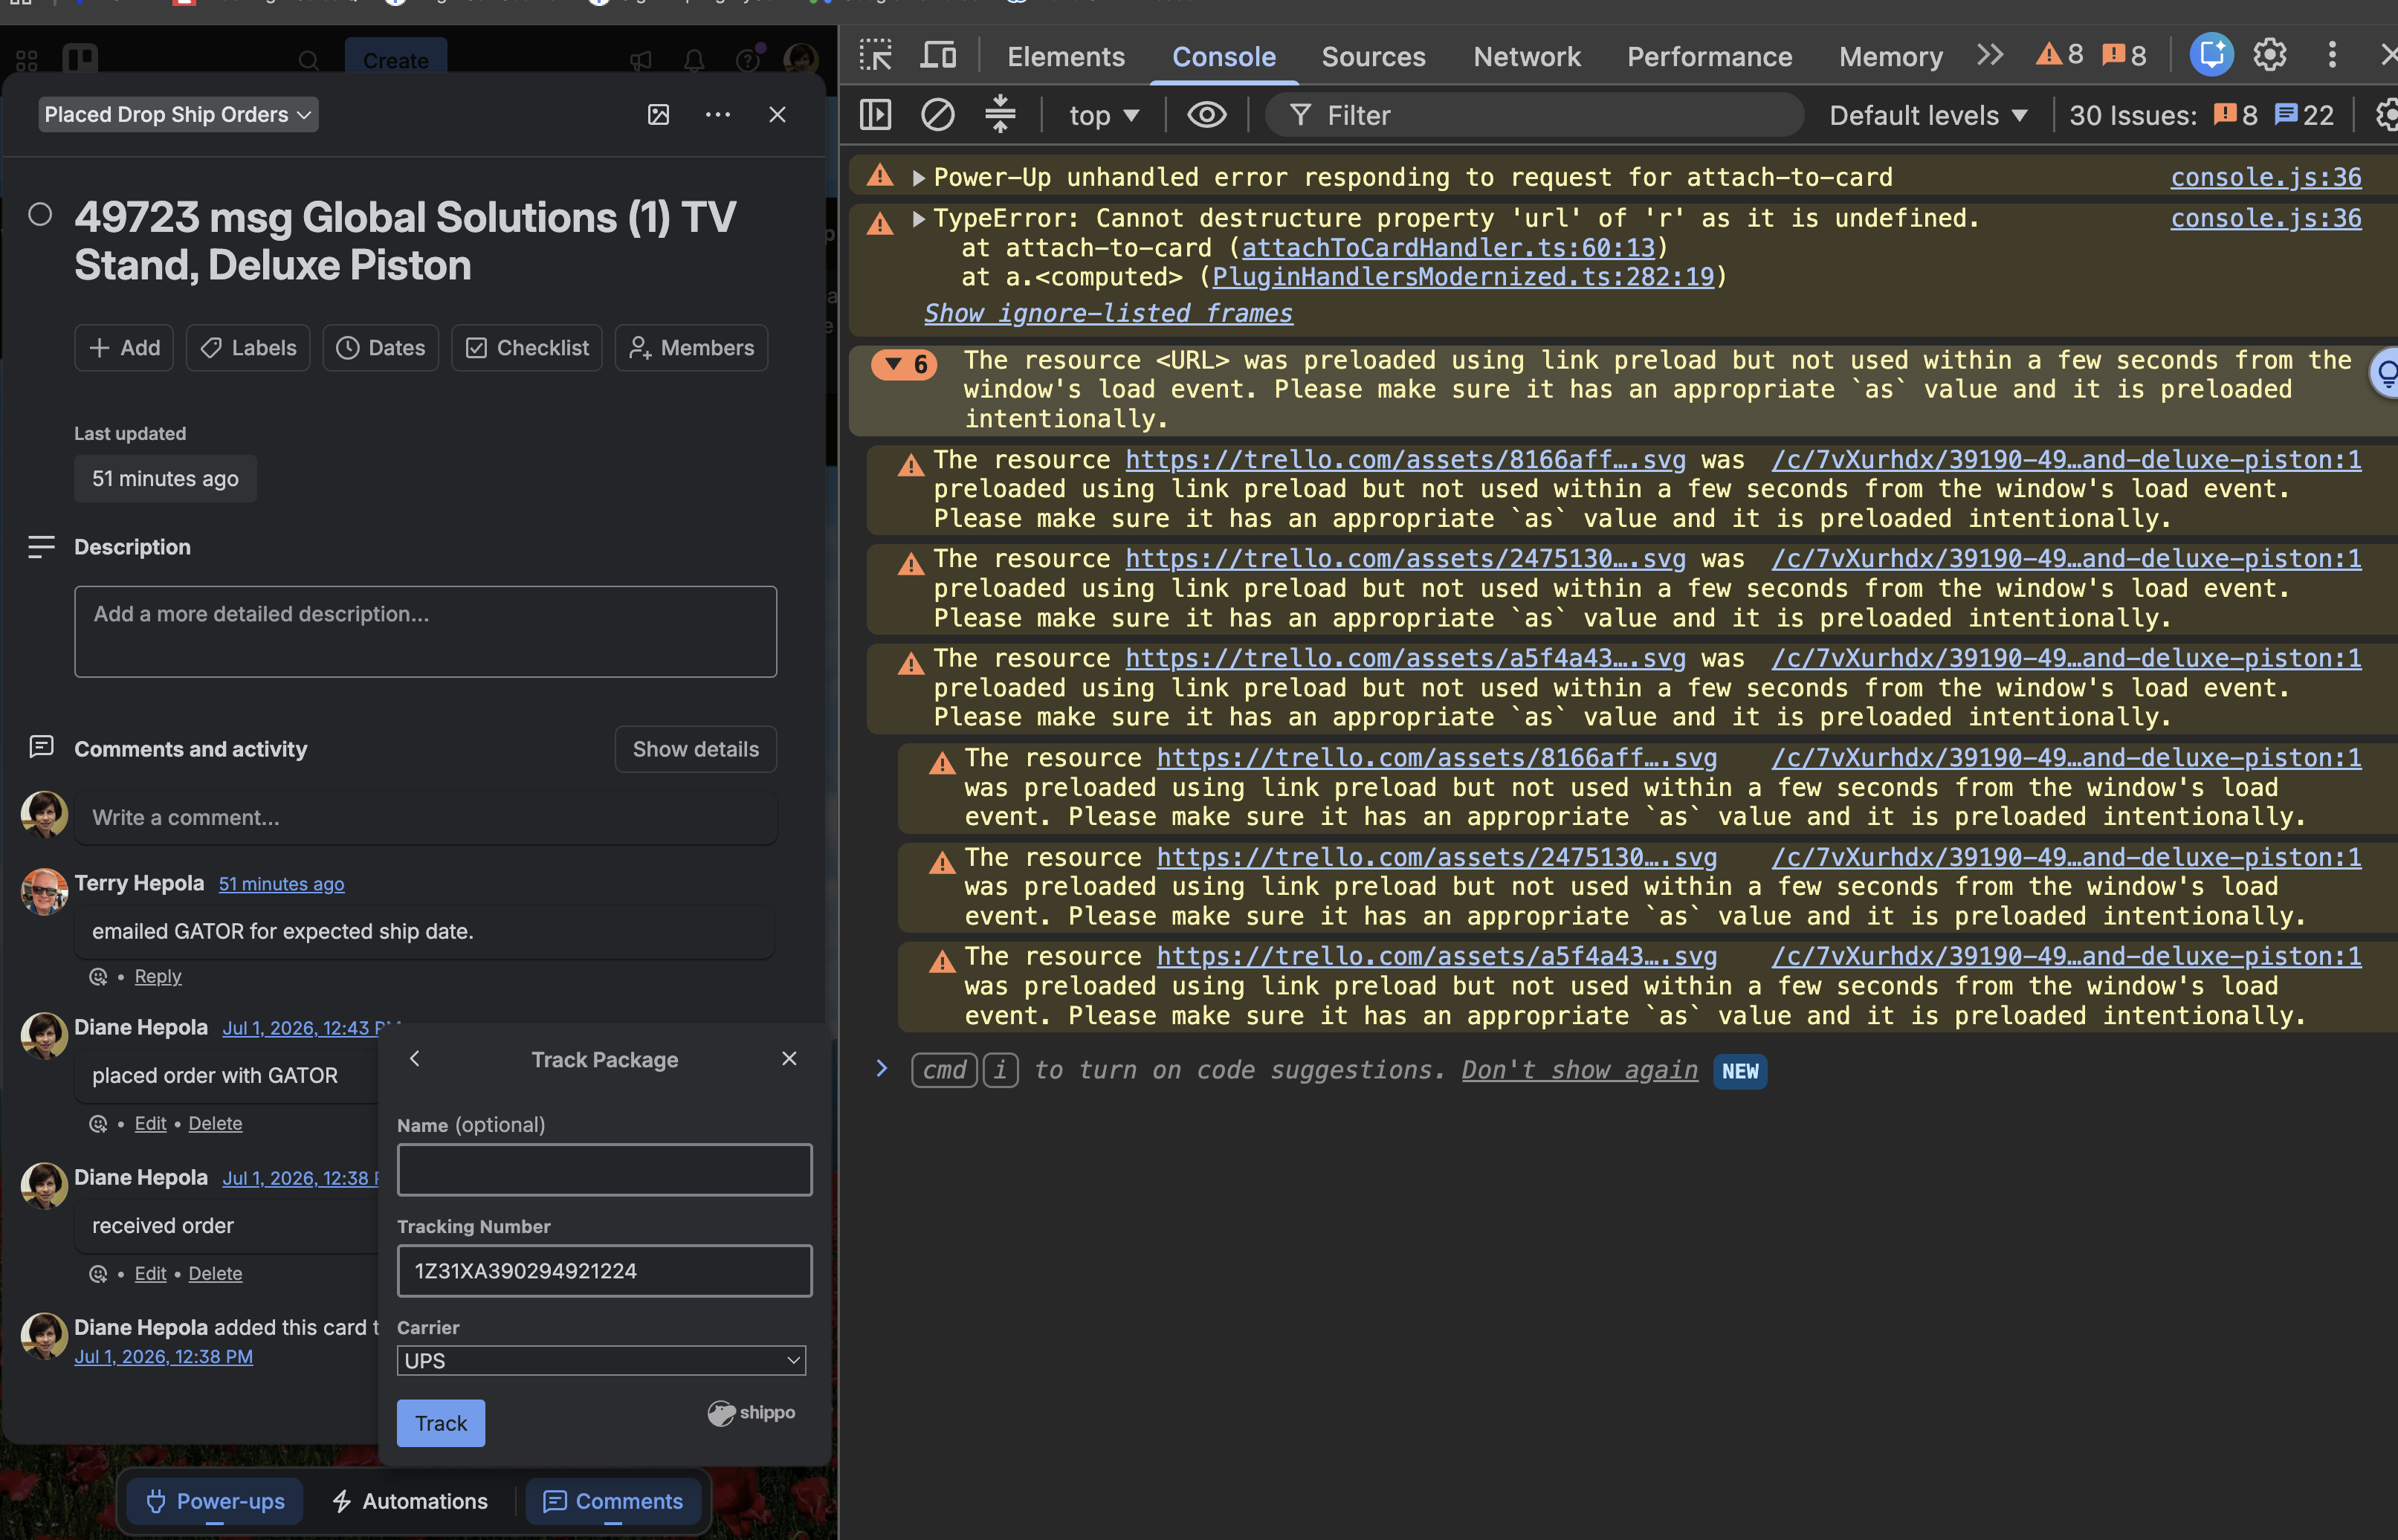Show or hide the console sidebar
2398x1540 pixels.
point(875,115)
